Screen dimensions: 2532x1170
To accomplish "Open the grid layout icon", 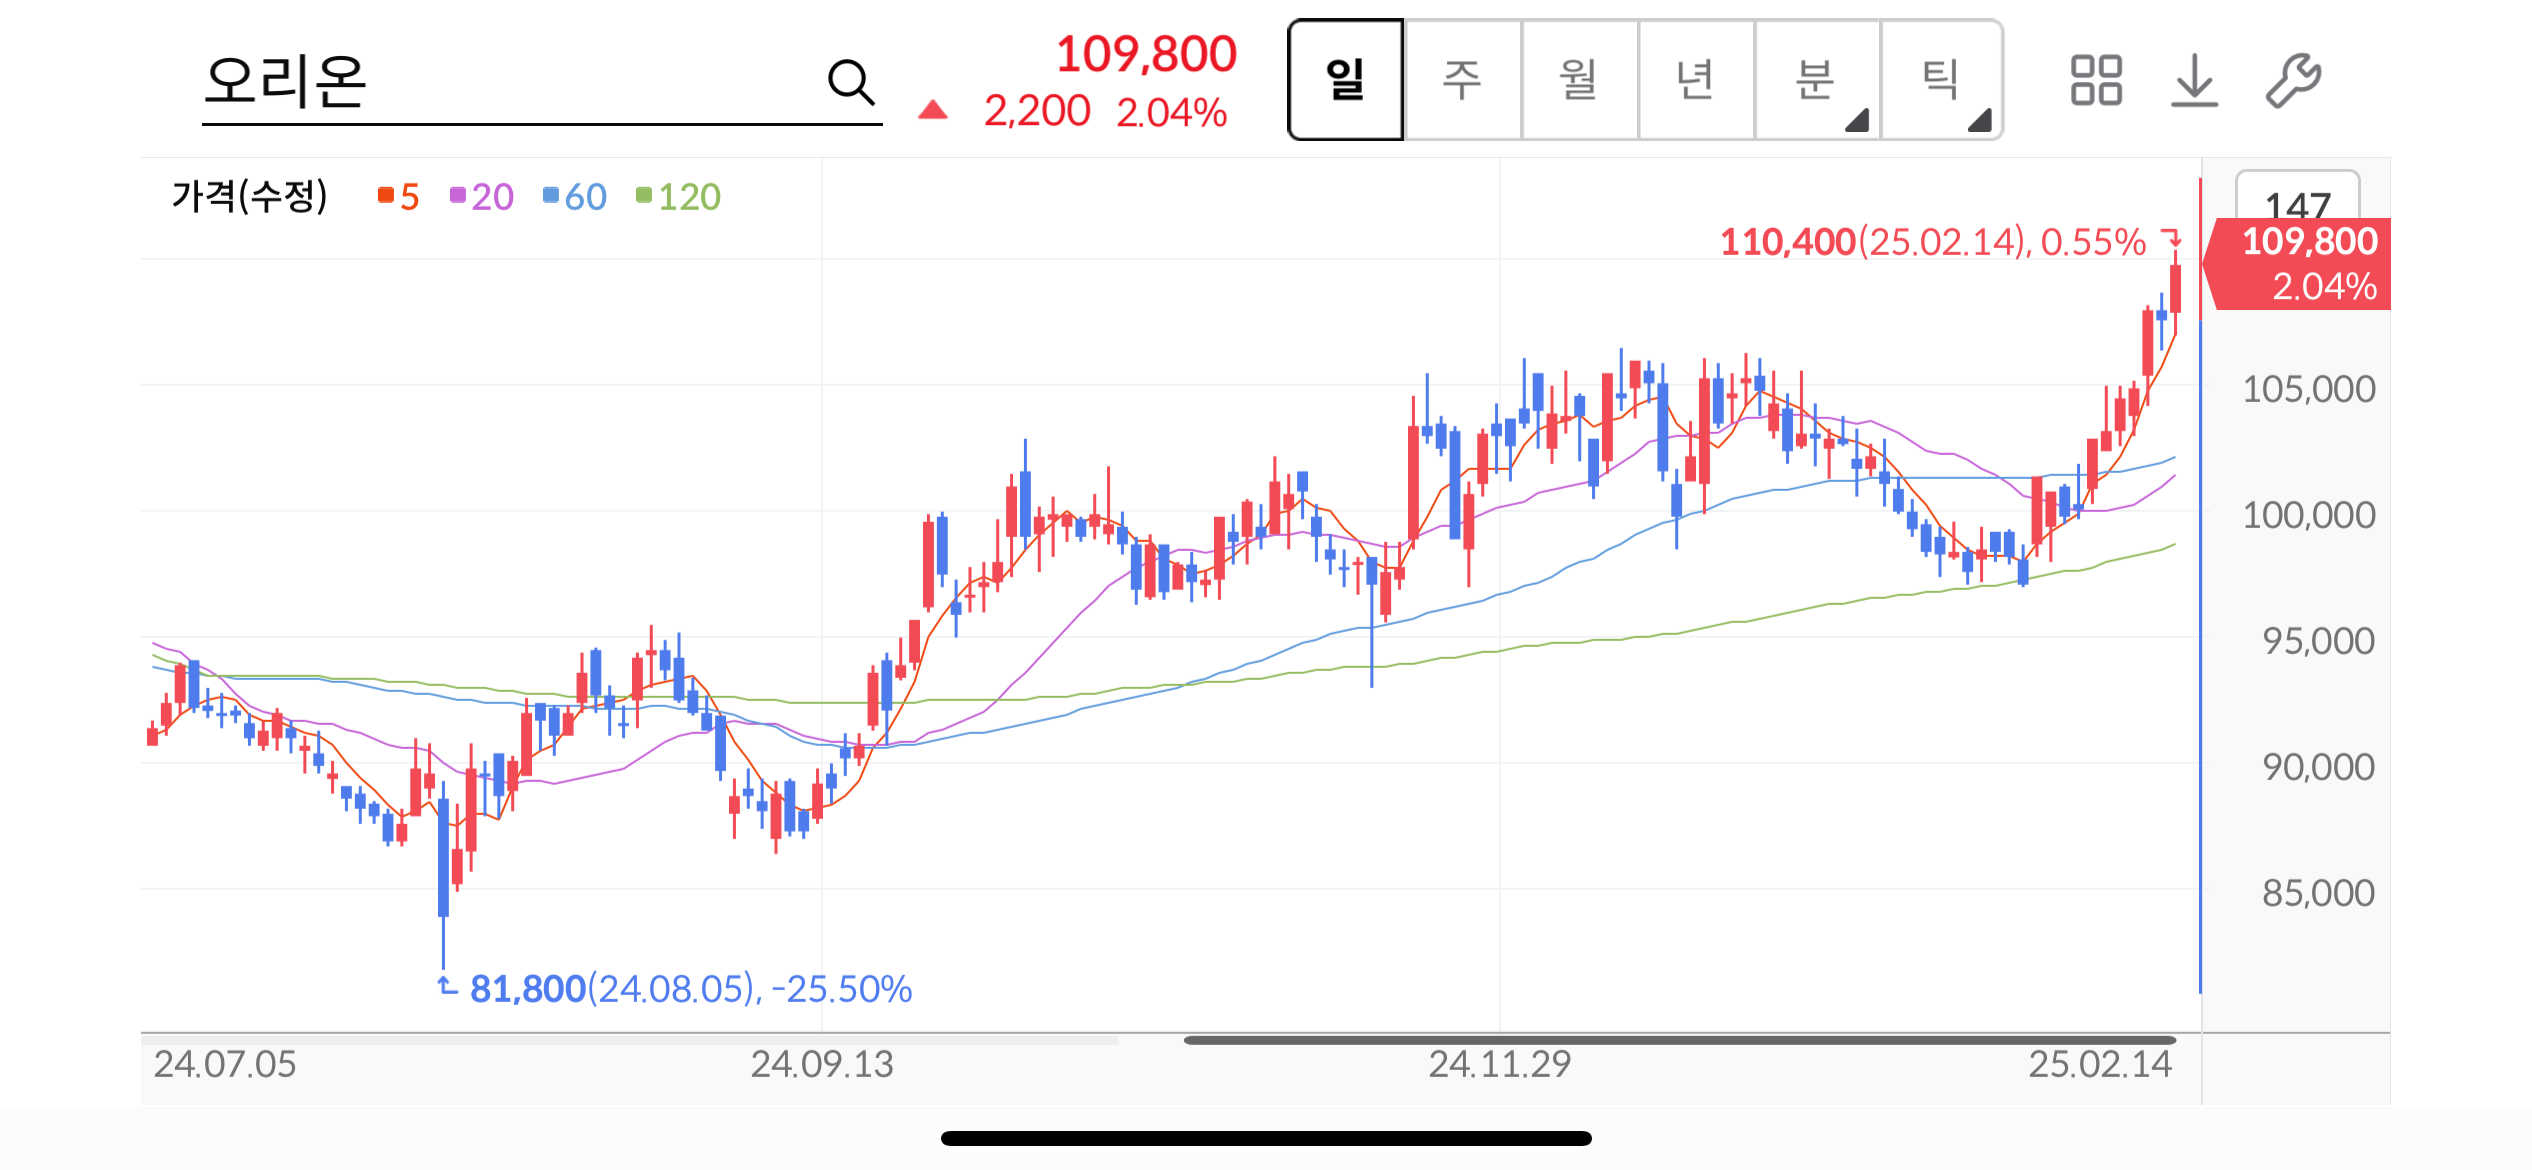I will click(2095, 80).
